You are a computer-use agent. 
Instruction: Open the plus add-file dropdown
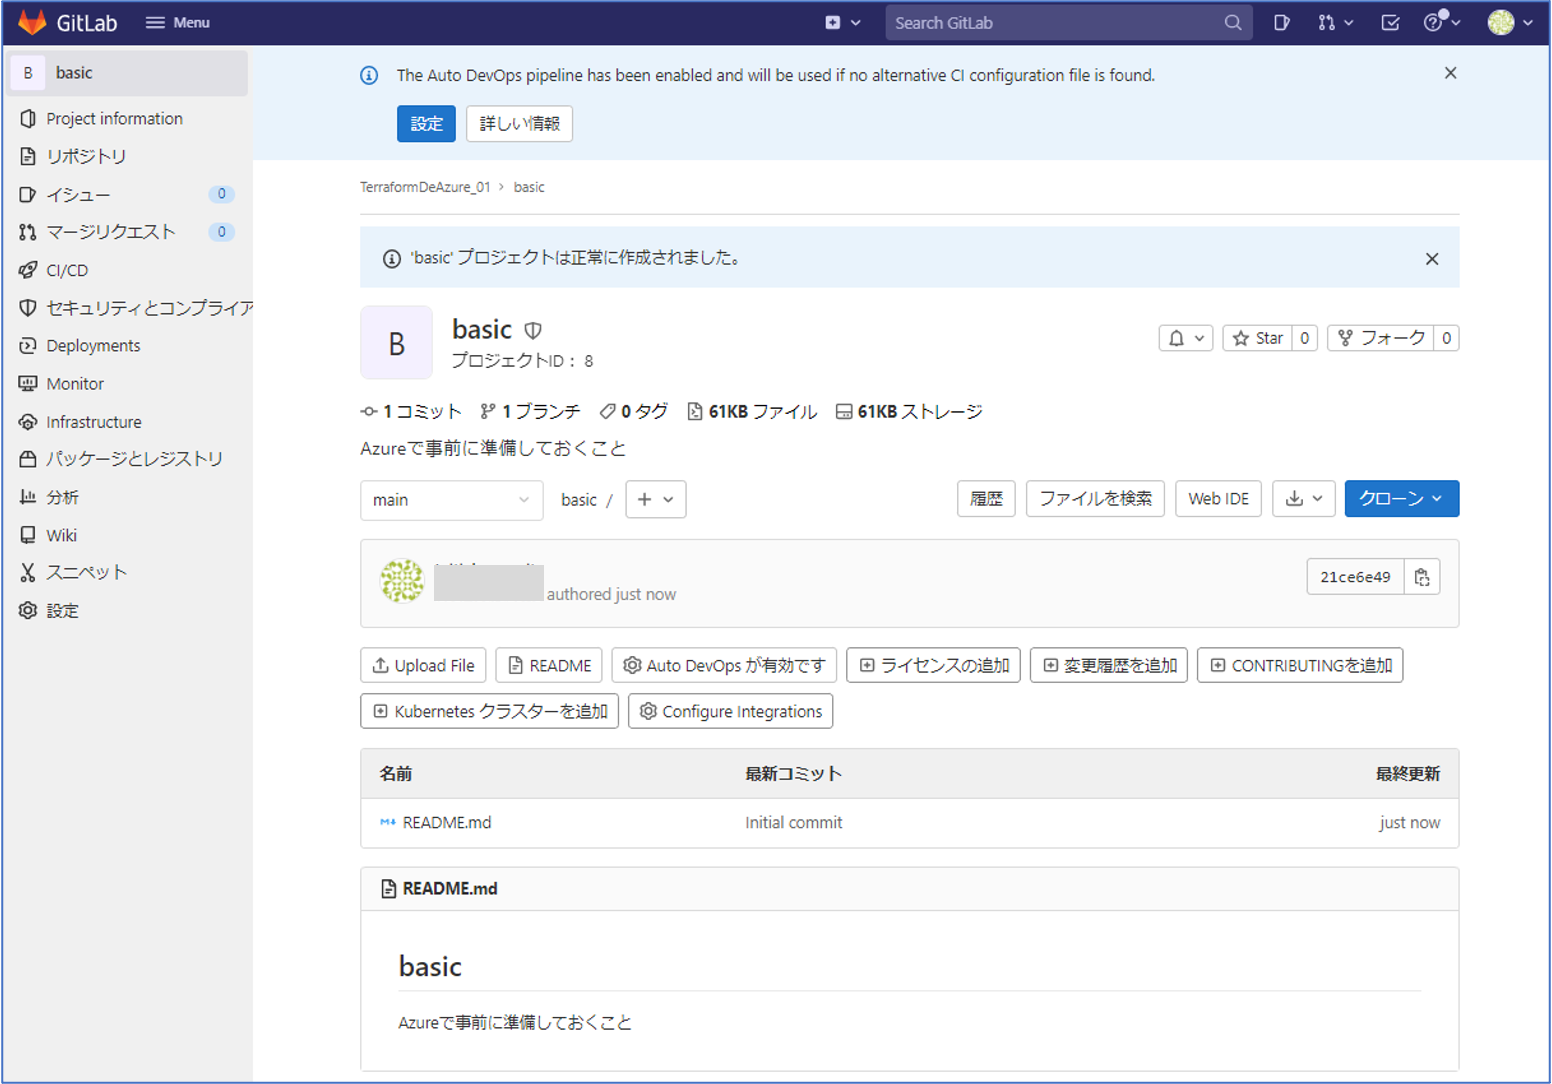tap(656, 500)
